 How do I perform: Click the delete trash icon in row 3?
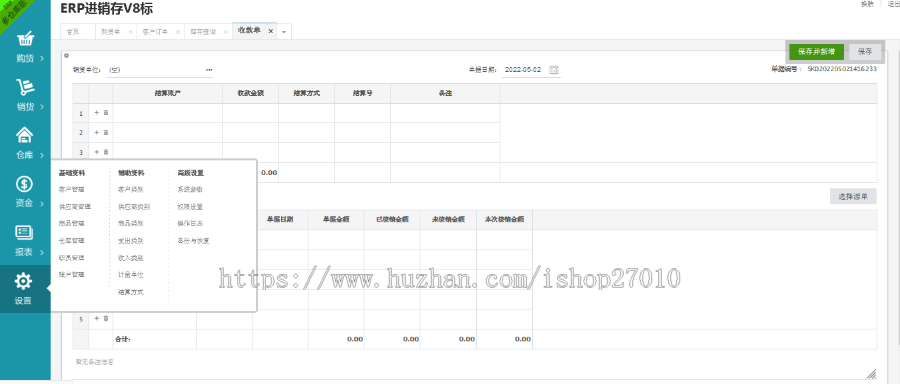(106, 152)
